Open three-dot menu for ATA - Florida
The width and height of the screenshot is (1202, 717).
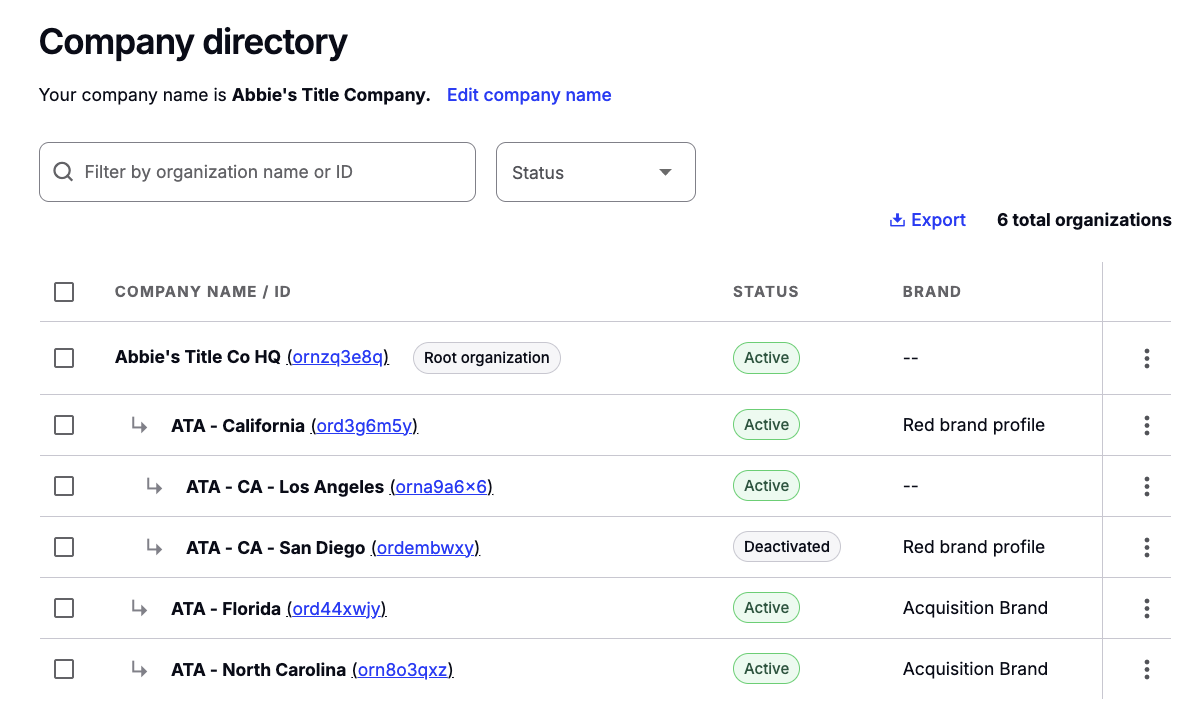[x=1146, y=608]
